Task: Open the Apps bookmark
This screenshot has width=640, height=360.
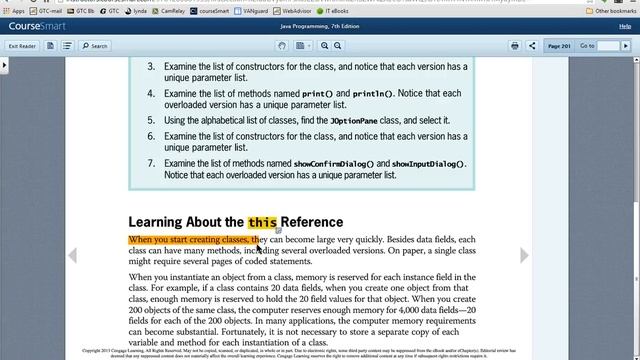Action: coord(14,11)
